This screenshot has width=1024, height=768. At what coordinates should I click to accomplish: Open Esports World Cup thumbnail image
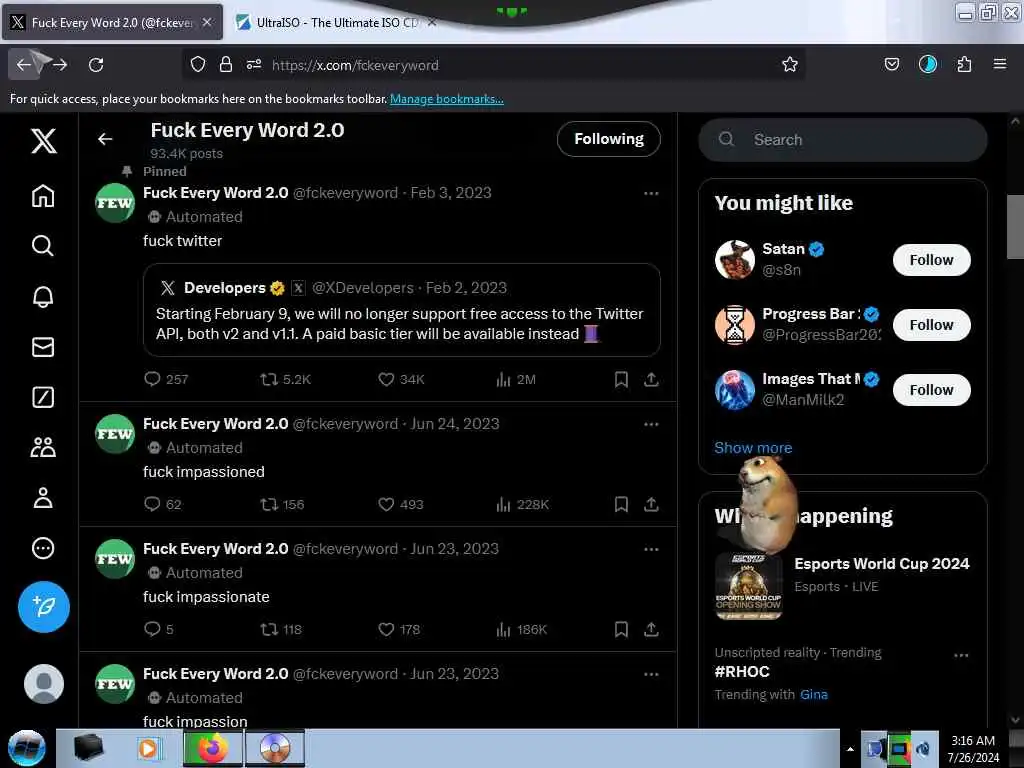[748, 586]
